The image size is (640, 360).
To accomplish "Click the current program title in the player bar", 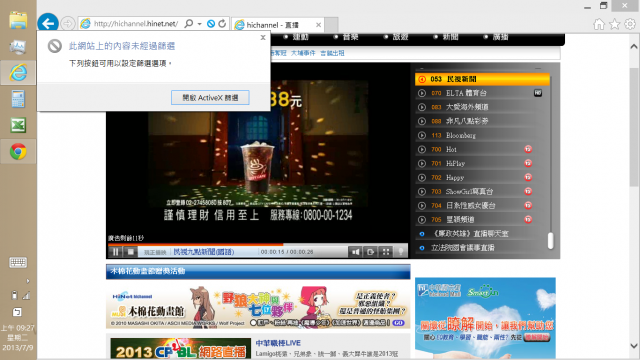I will tap(204, 252).
